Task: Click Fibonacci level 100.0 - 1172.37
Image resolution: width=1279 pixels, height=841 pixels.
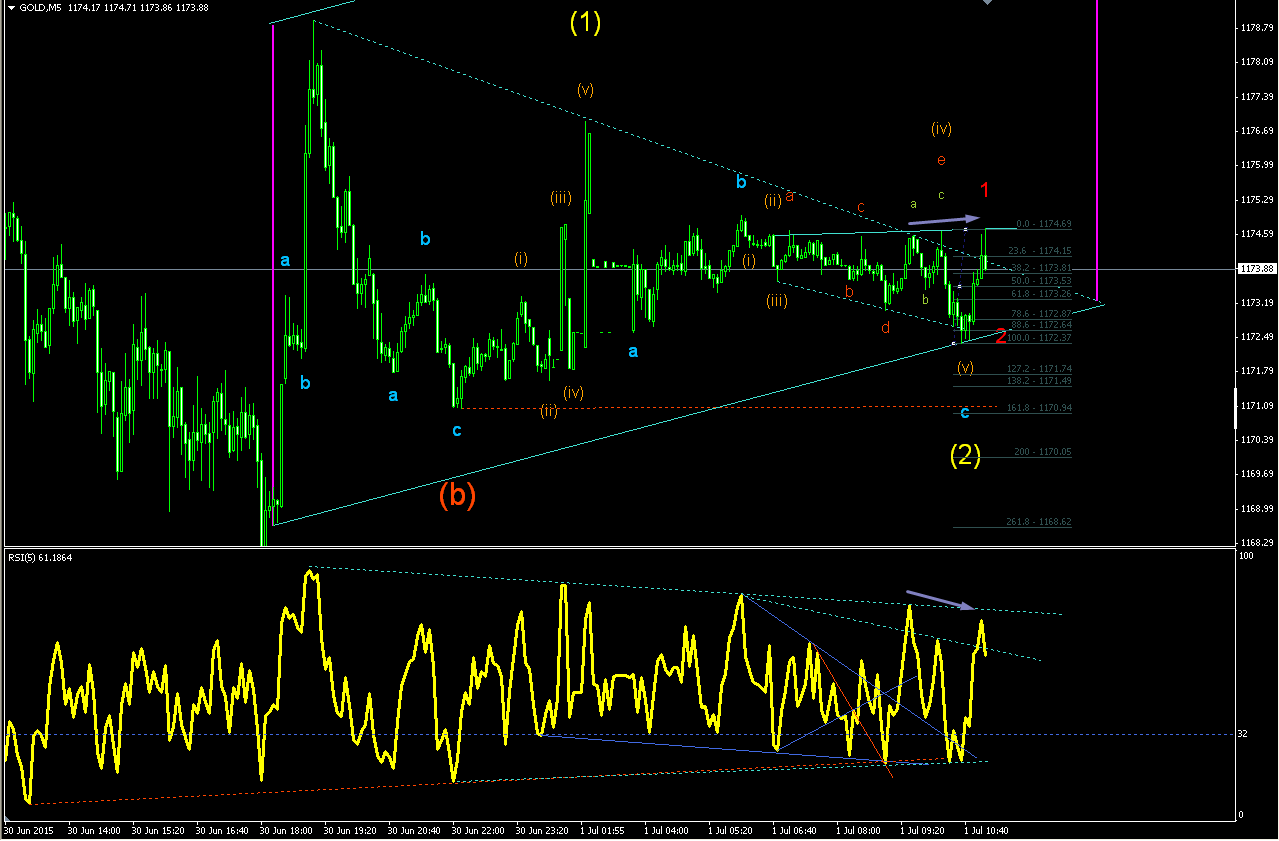Action: tap(1039, 338)
